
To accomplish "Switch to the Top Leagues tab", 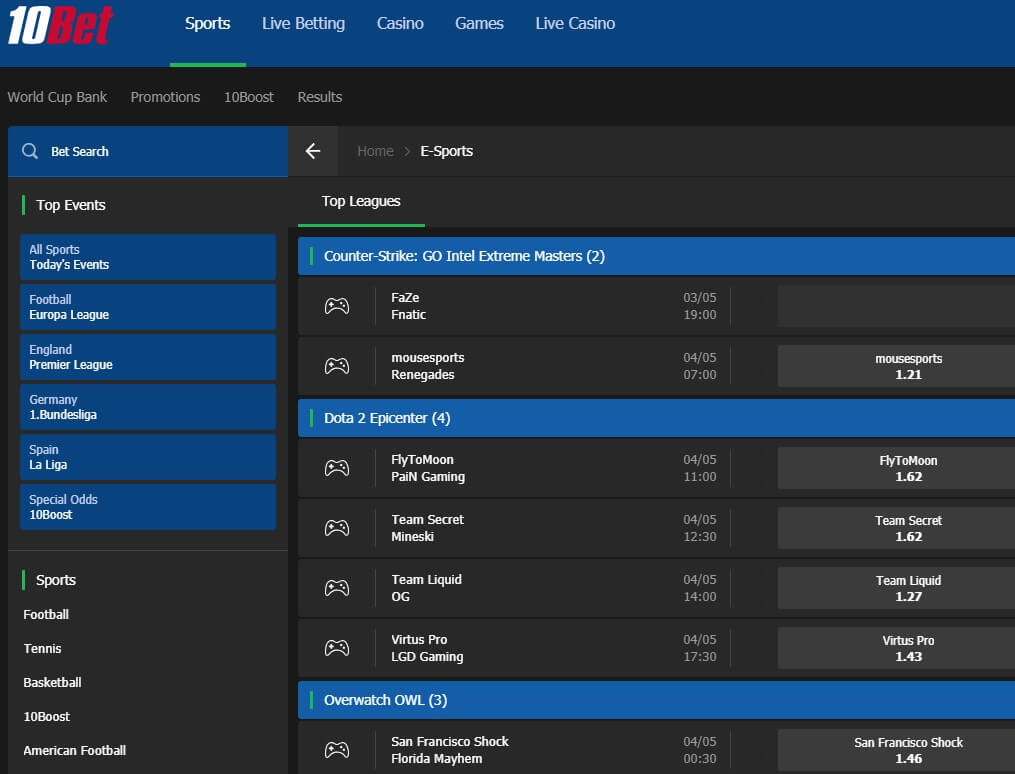I will (x=361, y=201).
